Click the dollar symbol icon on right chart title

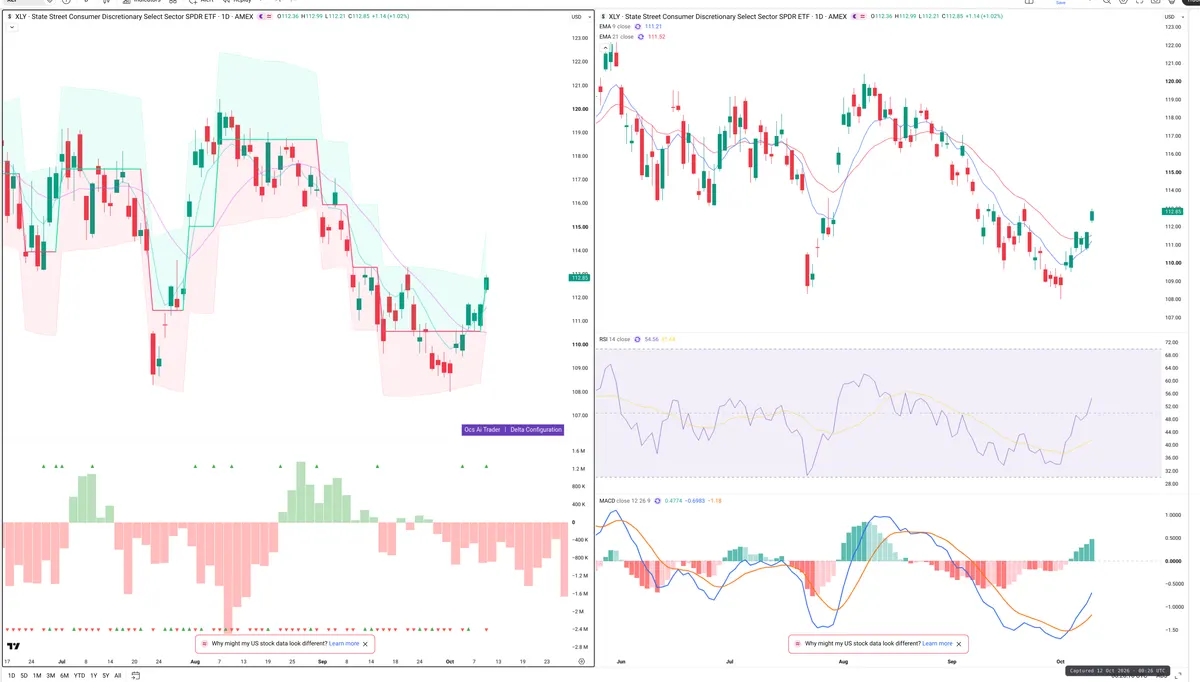(x=602, y=16)
